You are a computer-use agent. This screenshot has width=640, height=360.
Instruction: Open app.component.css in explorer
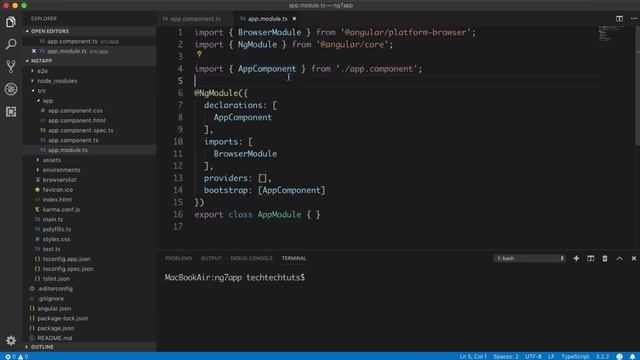(76, 111)
